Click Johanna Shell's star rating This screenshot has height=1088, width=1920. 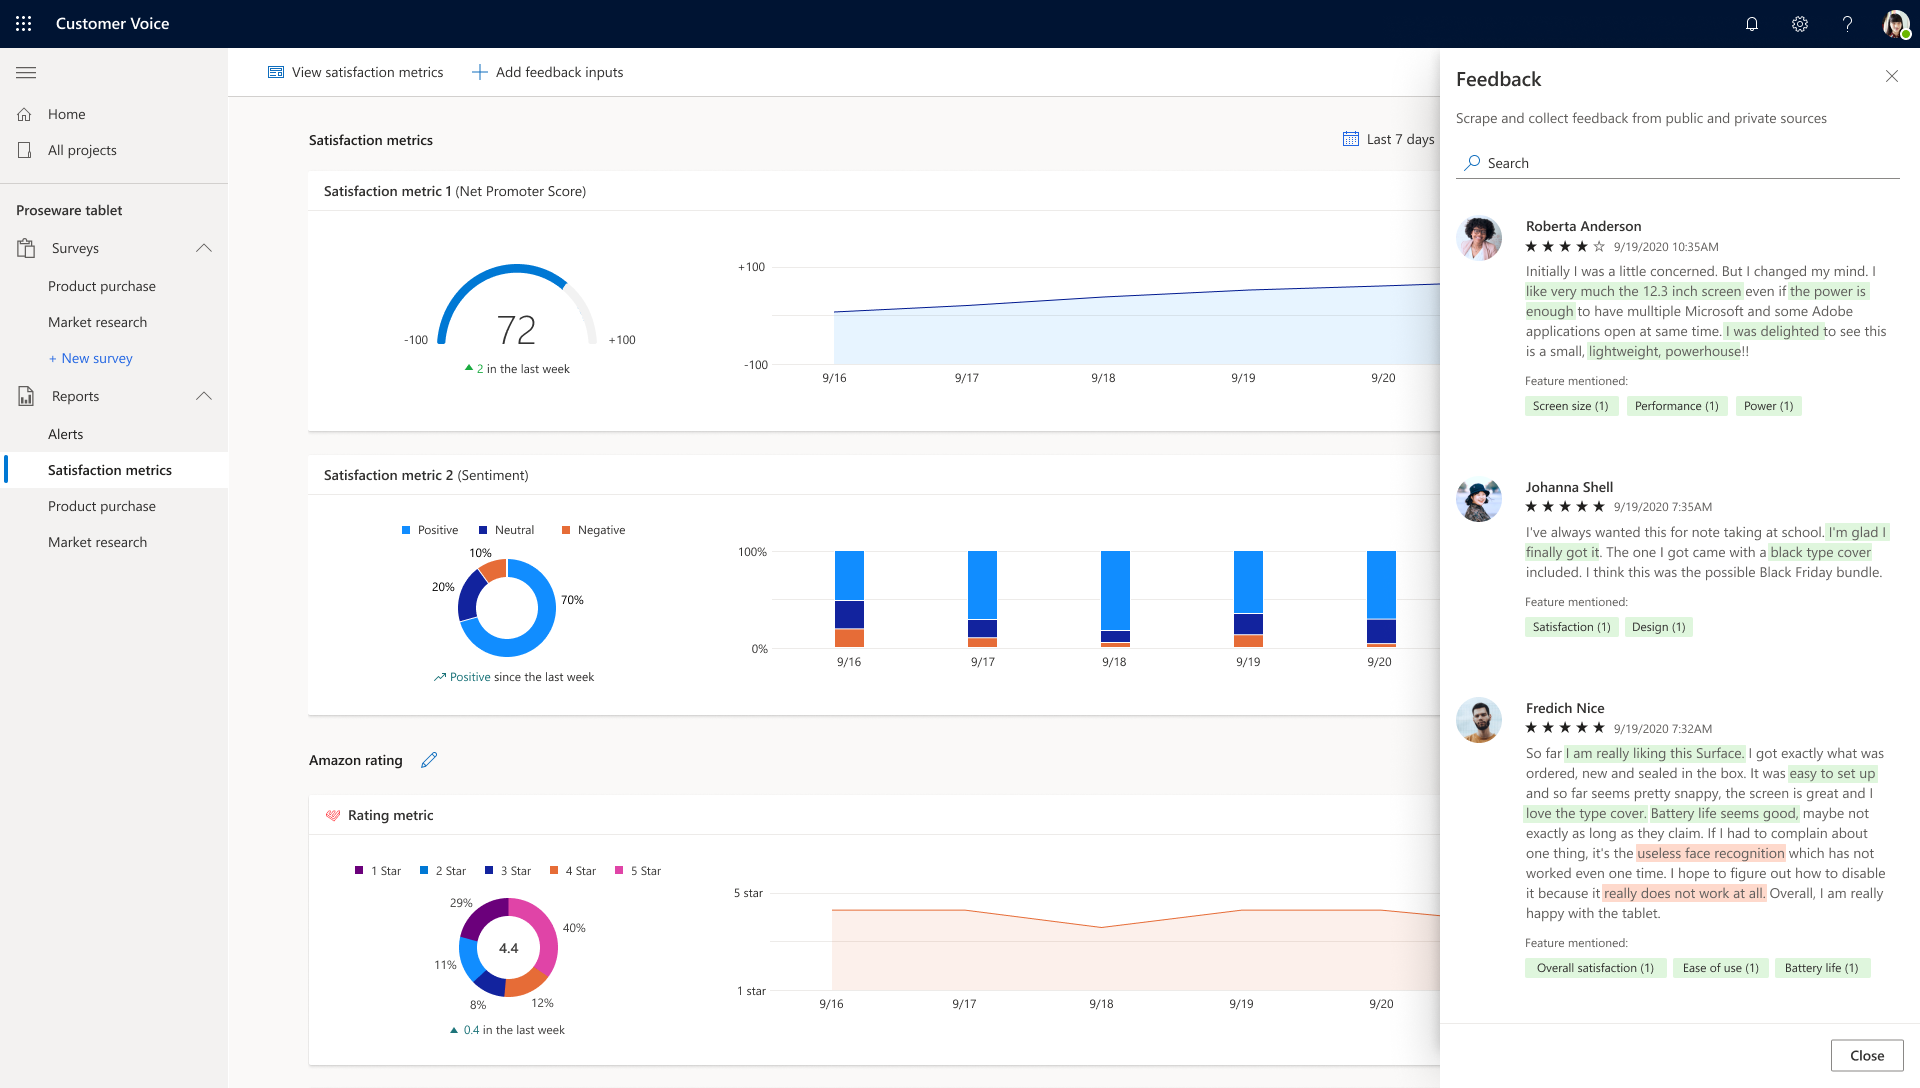(x=1565, y=507)
